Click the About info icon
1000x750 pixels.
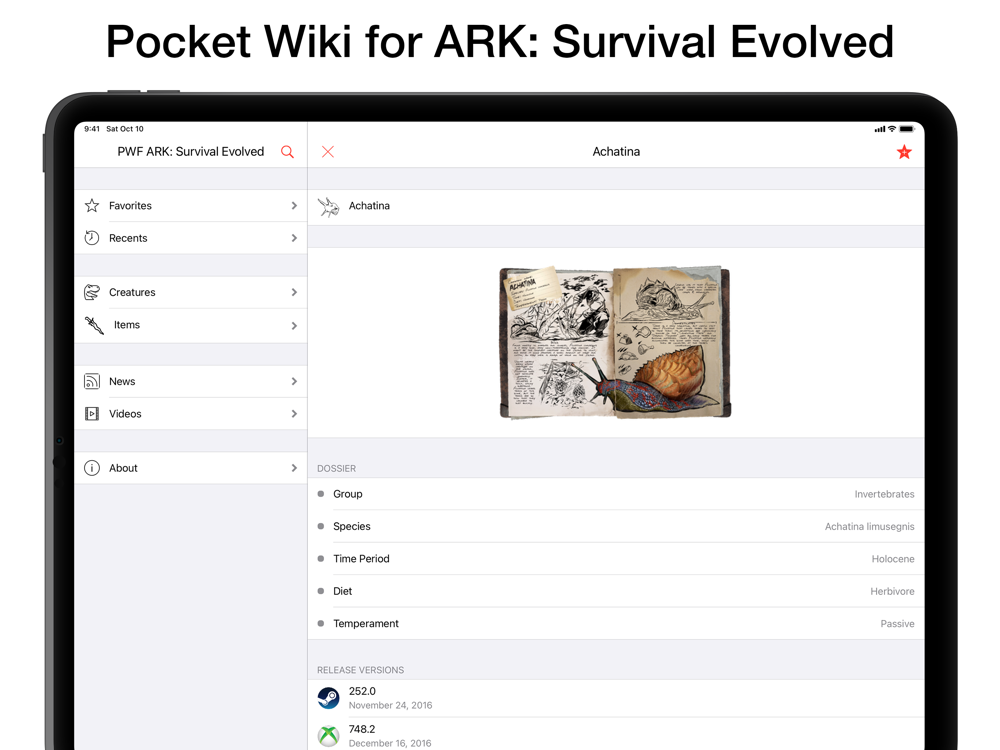click(x=92, y=468)
